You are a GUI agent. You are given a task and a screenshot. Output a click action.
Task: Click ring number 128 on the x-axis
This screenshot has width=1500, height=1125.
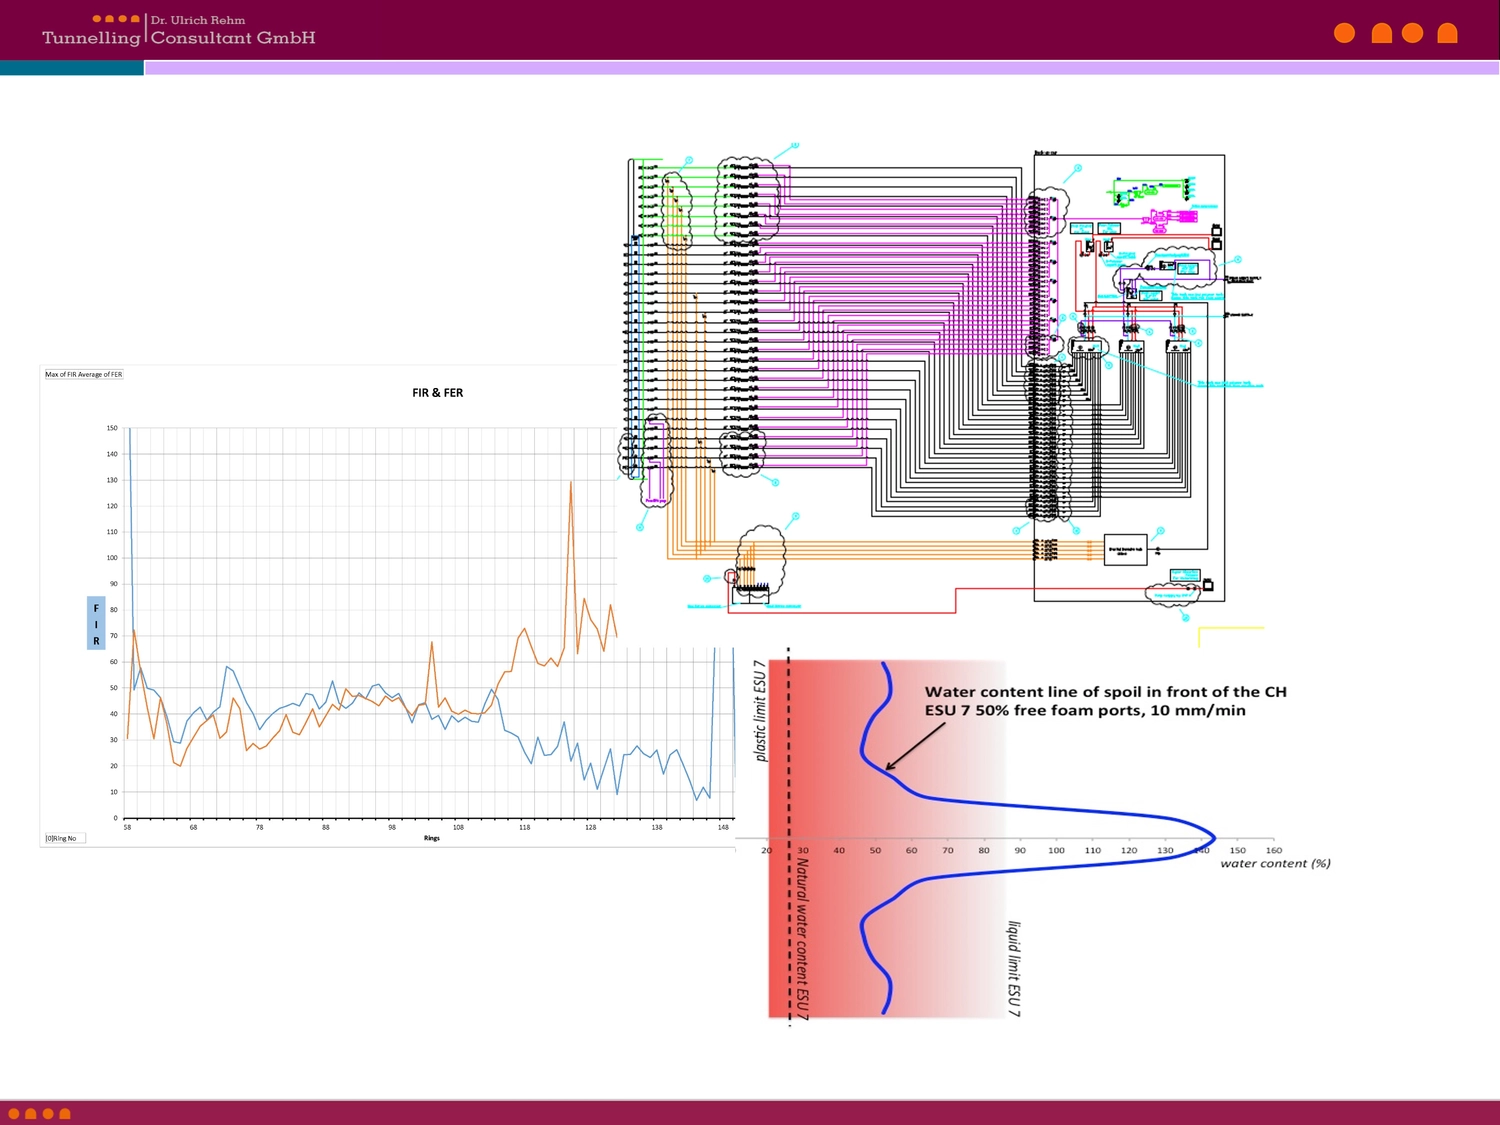[590, 828]
